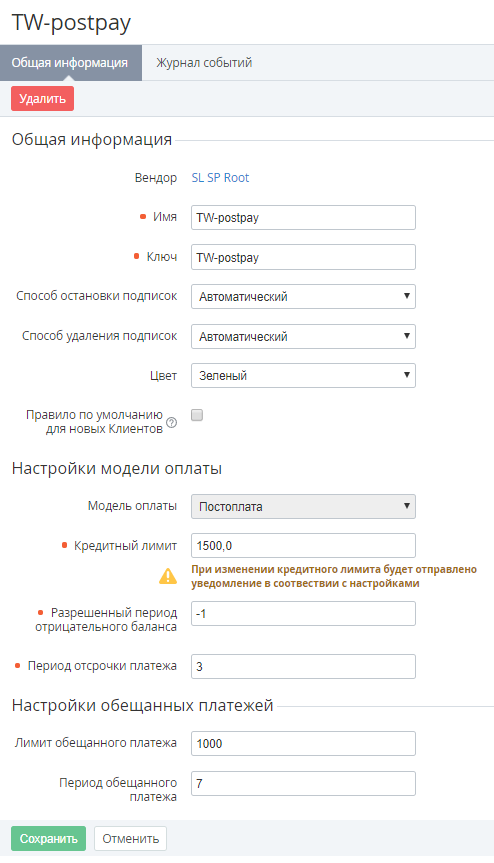Click the red Удалить button

point(42,99)
